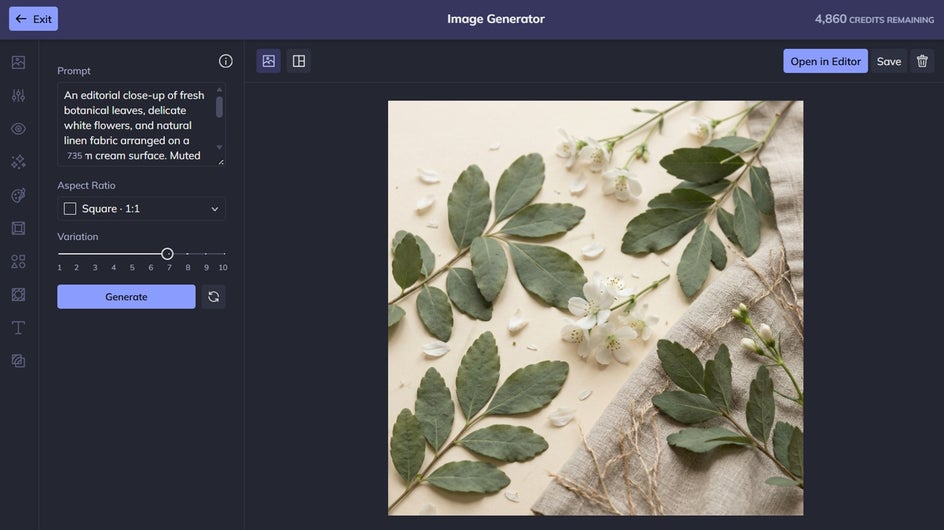The height and width of the screenshot is (530, 944).
Task: Switch to grid layout view
Action: coord(299,61)
